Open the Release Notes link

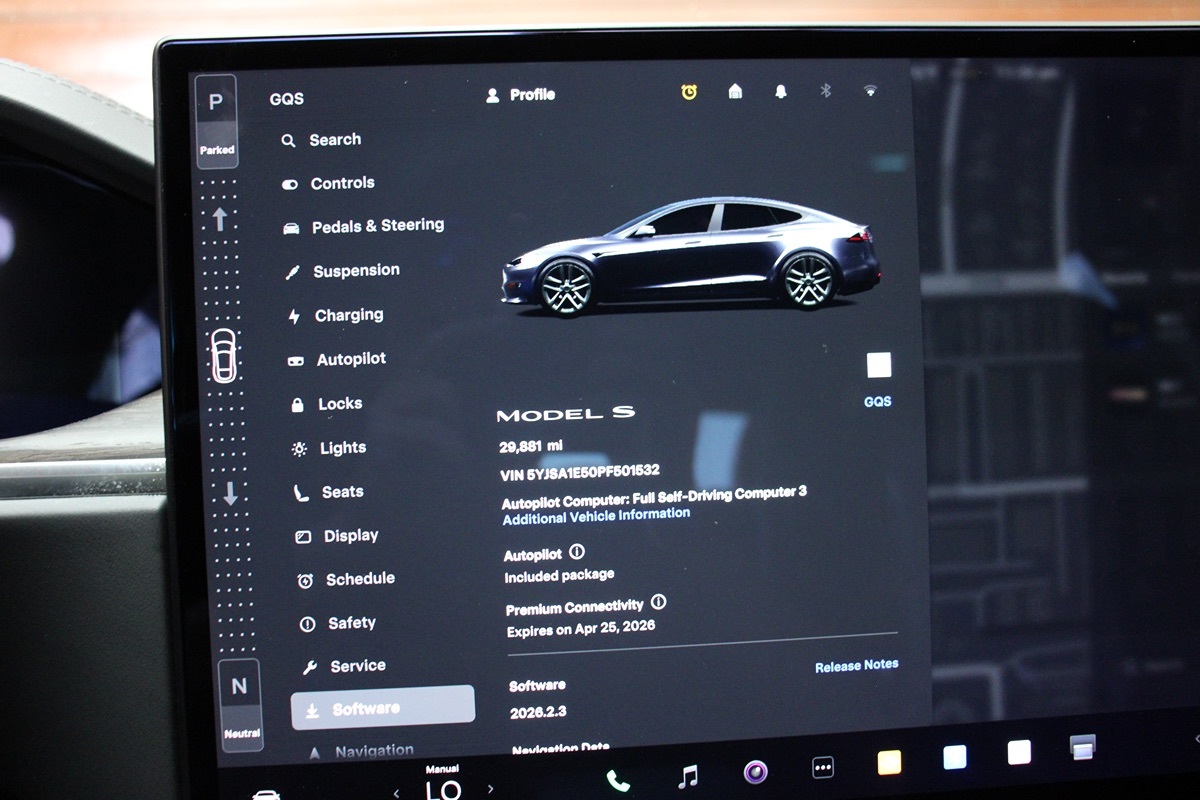(857, 666)
